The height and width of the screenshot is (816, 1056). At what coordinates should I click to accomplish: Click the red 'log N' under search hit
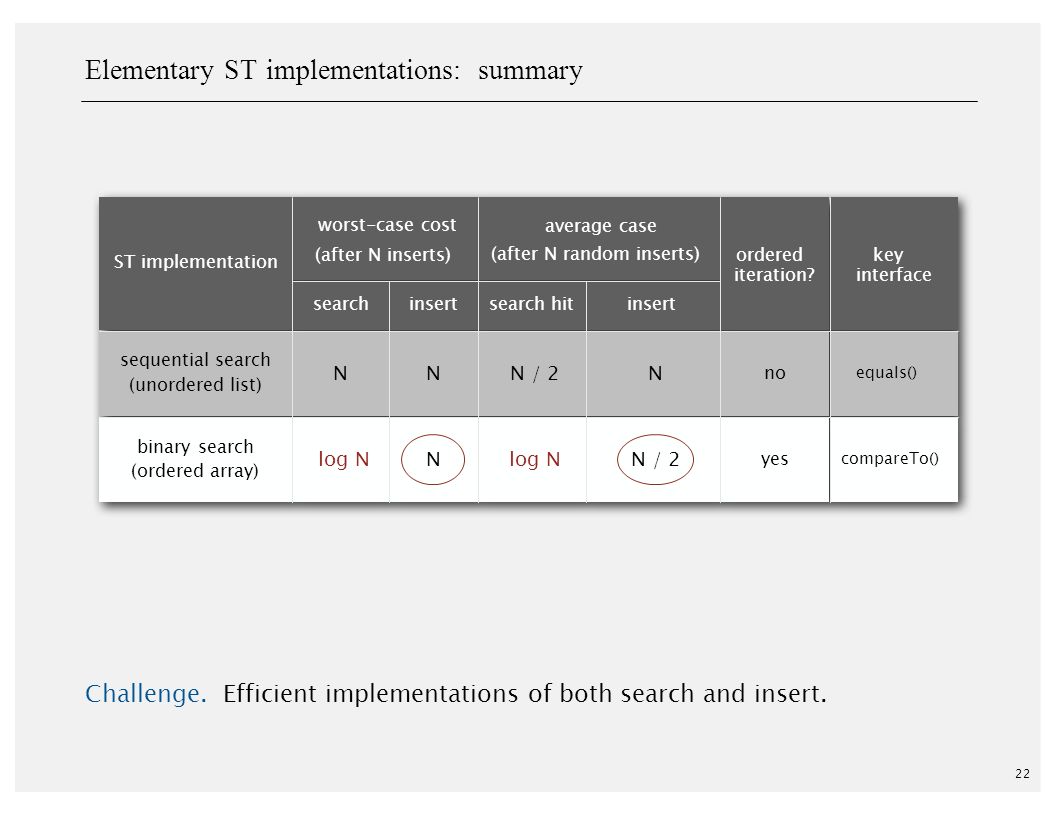coord(535,459)
